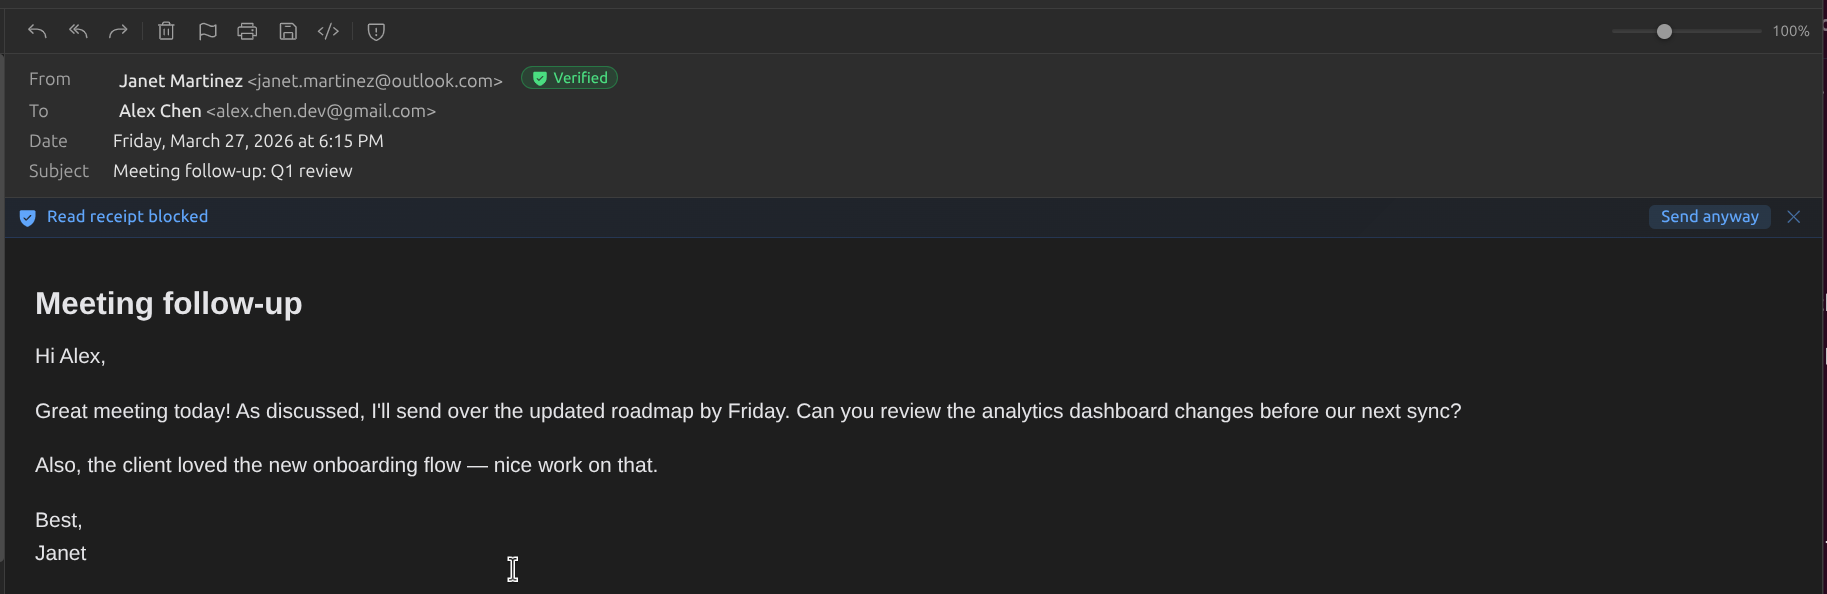The image size is (1827, 594).
Task: Forward this email using the toolbar
Action: point(118,31)
